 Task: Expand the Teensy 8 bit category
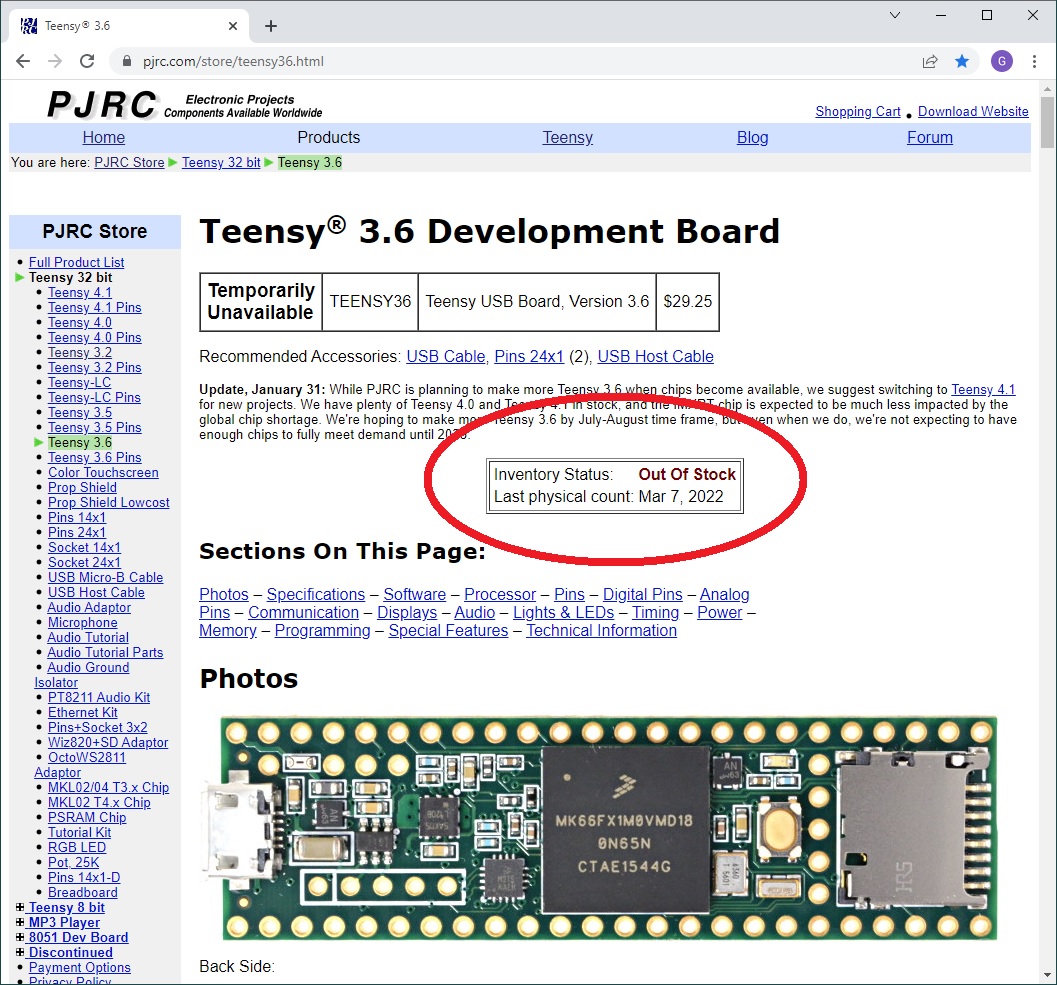(20, 908)
